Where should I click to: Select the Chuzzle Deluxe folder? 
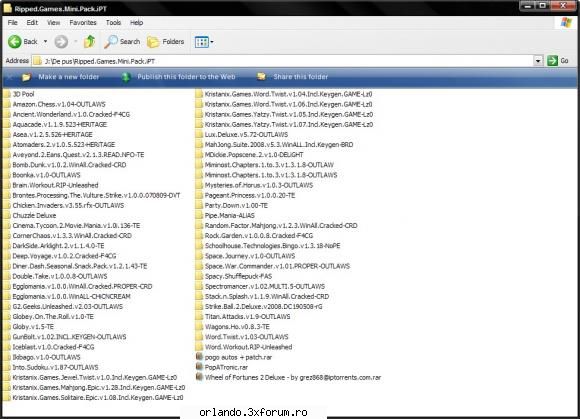pos(30,216)
